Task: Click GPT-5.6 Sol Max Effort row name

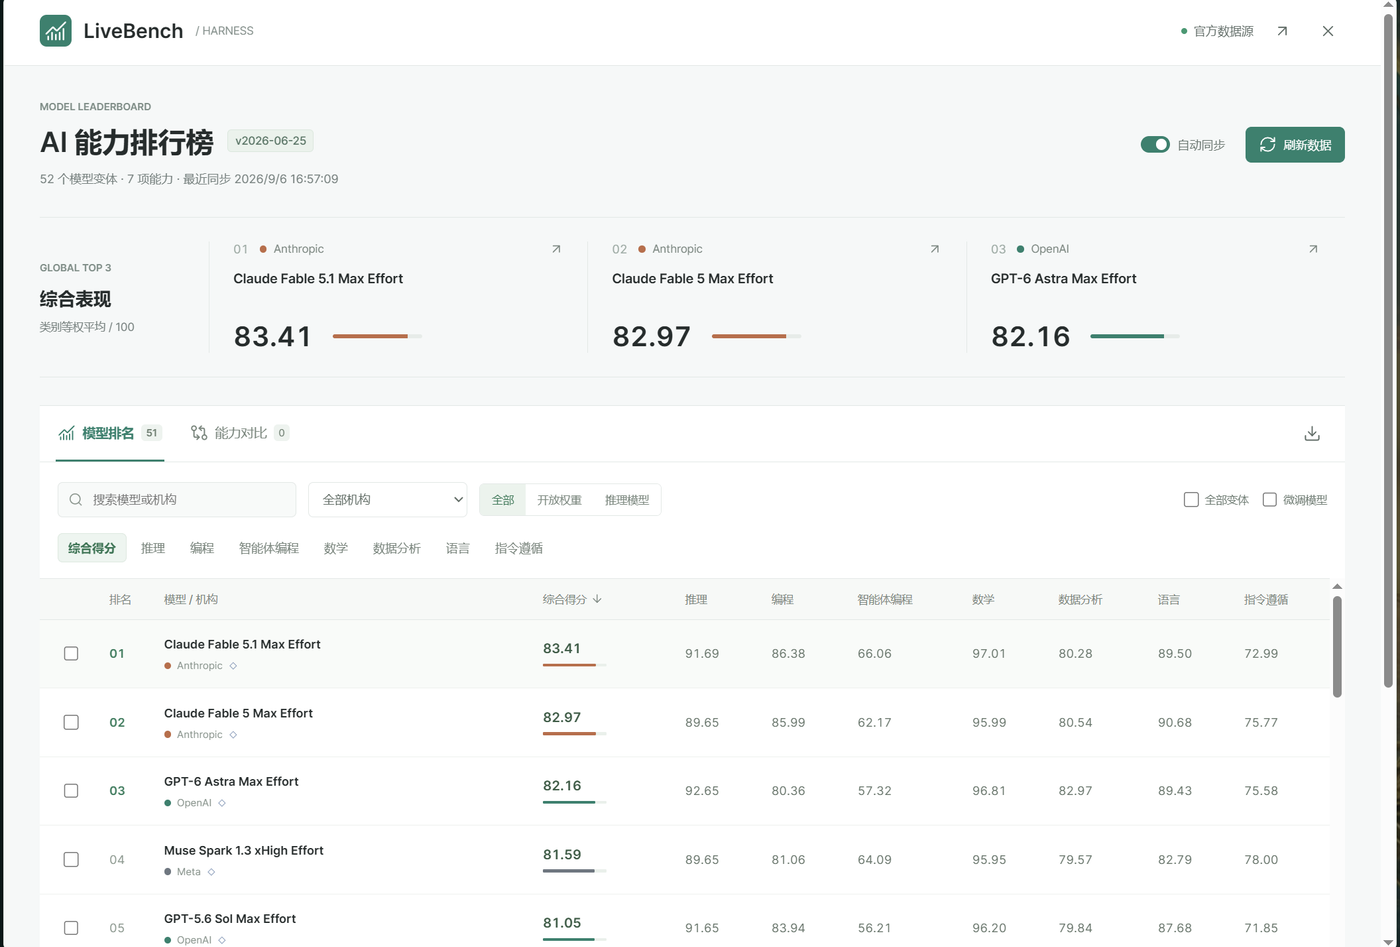Action: click(x=230, y=919)
